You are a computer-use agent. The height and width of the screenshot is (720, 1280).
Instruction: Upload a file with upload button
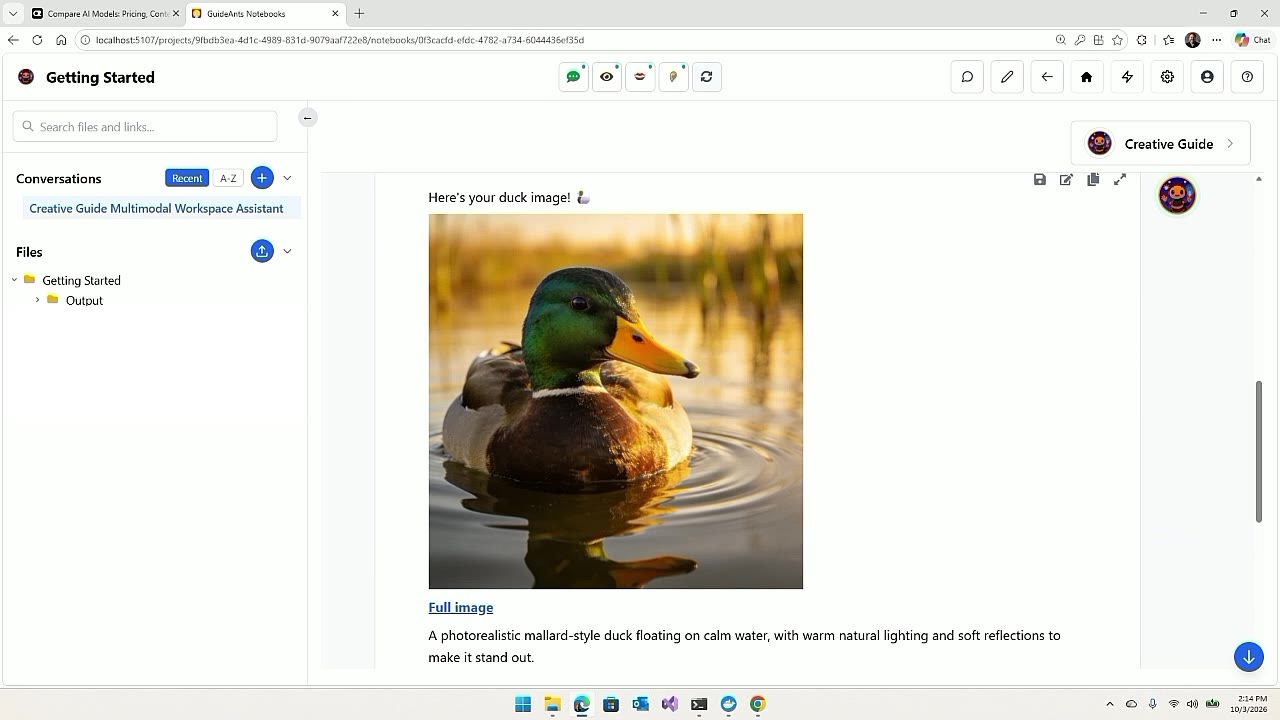point(262,251)
